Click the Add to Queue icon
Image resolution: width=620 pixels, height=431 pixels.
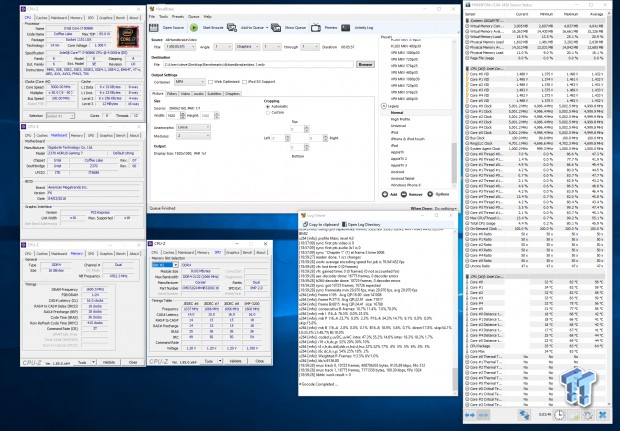pyautogui.click(x=232, y=28)
